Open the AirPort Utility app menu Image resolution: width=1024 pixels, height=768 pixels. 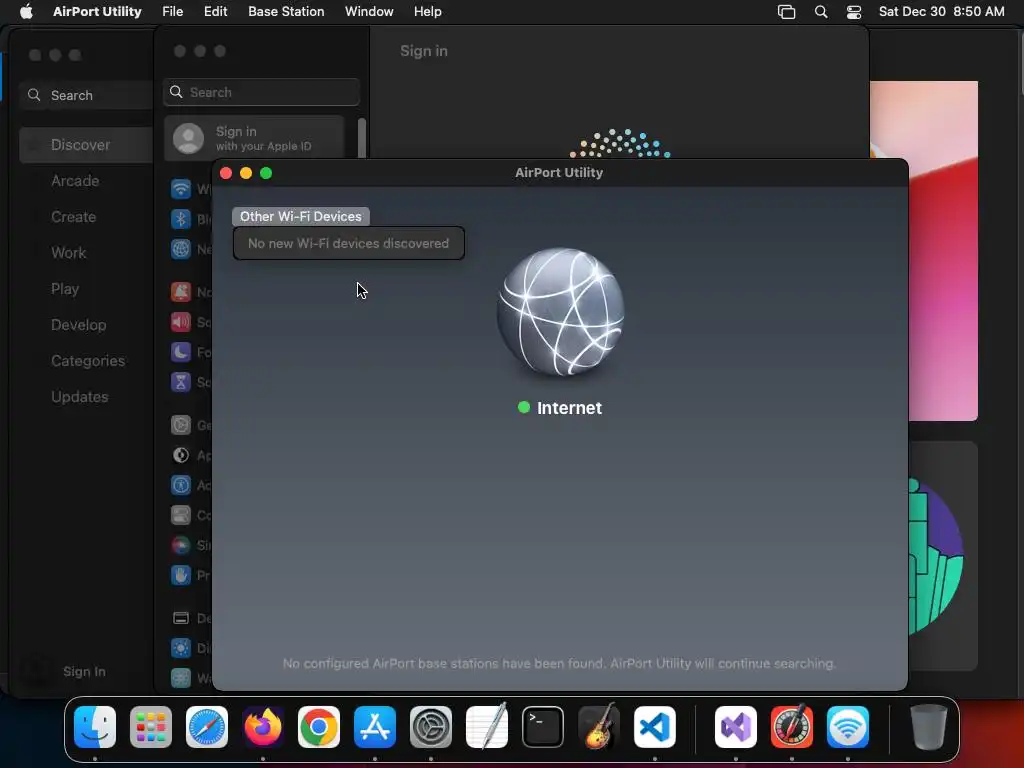[97, 12]
